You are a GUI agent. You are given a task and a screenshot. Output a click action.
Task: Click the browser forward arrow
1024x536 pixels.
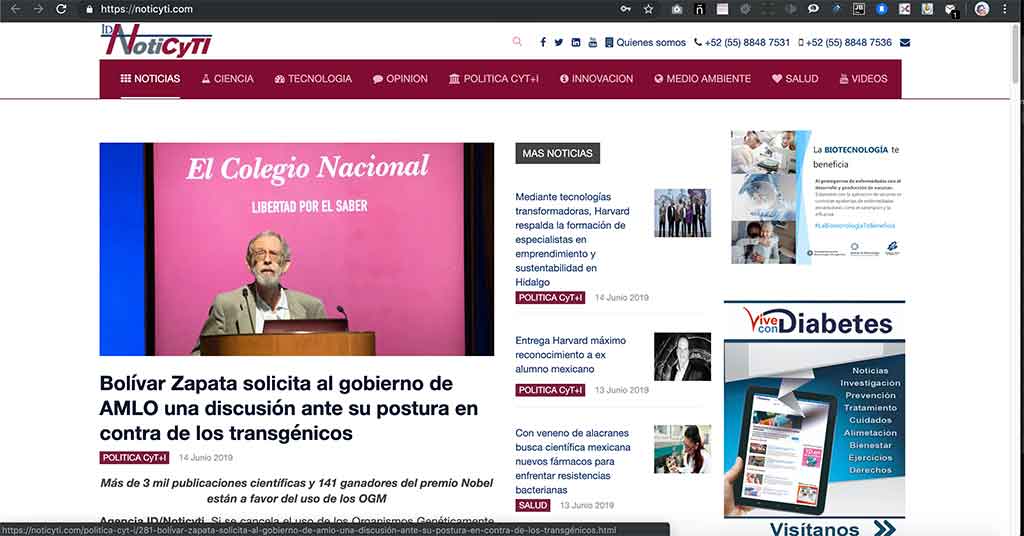coord(39,9)
